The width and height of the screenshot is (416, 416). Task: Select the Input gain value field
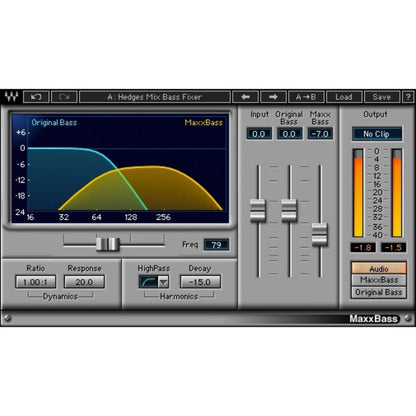pos(259,134)
